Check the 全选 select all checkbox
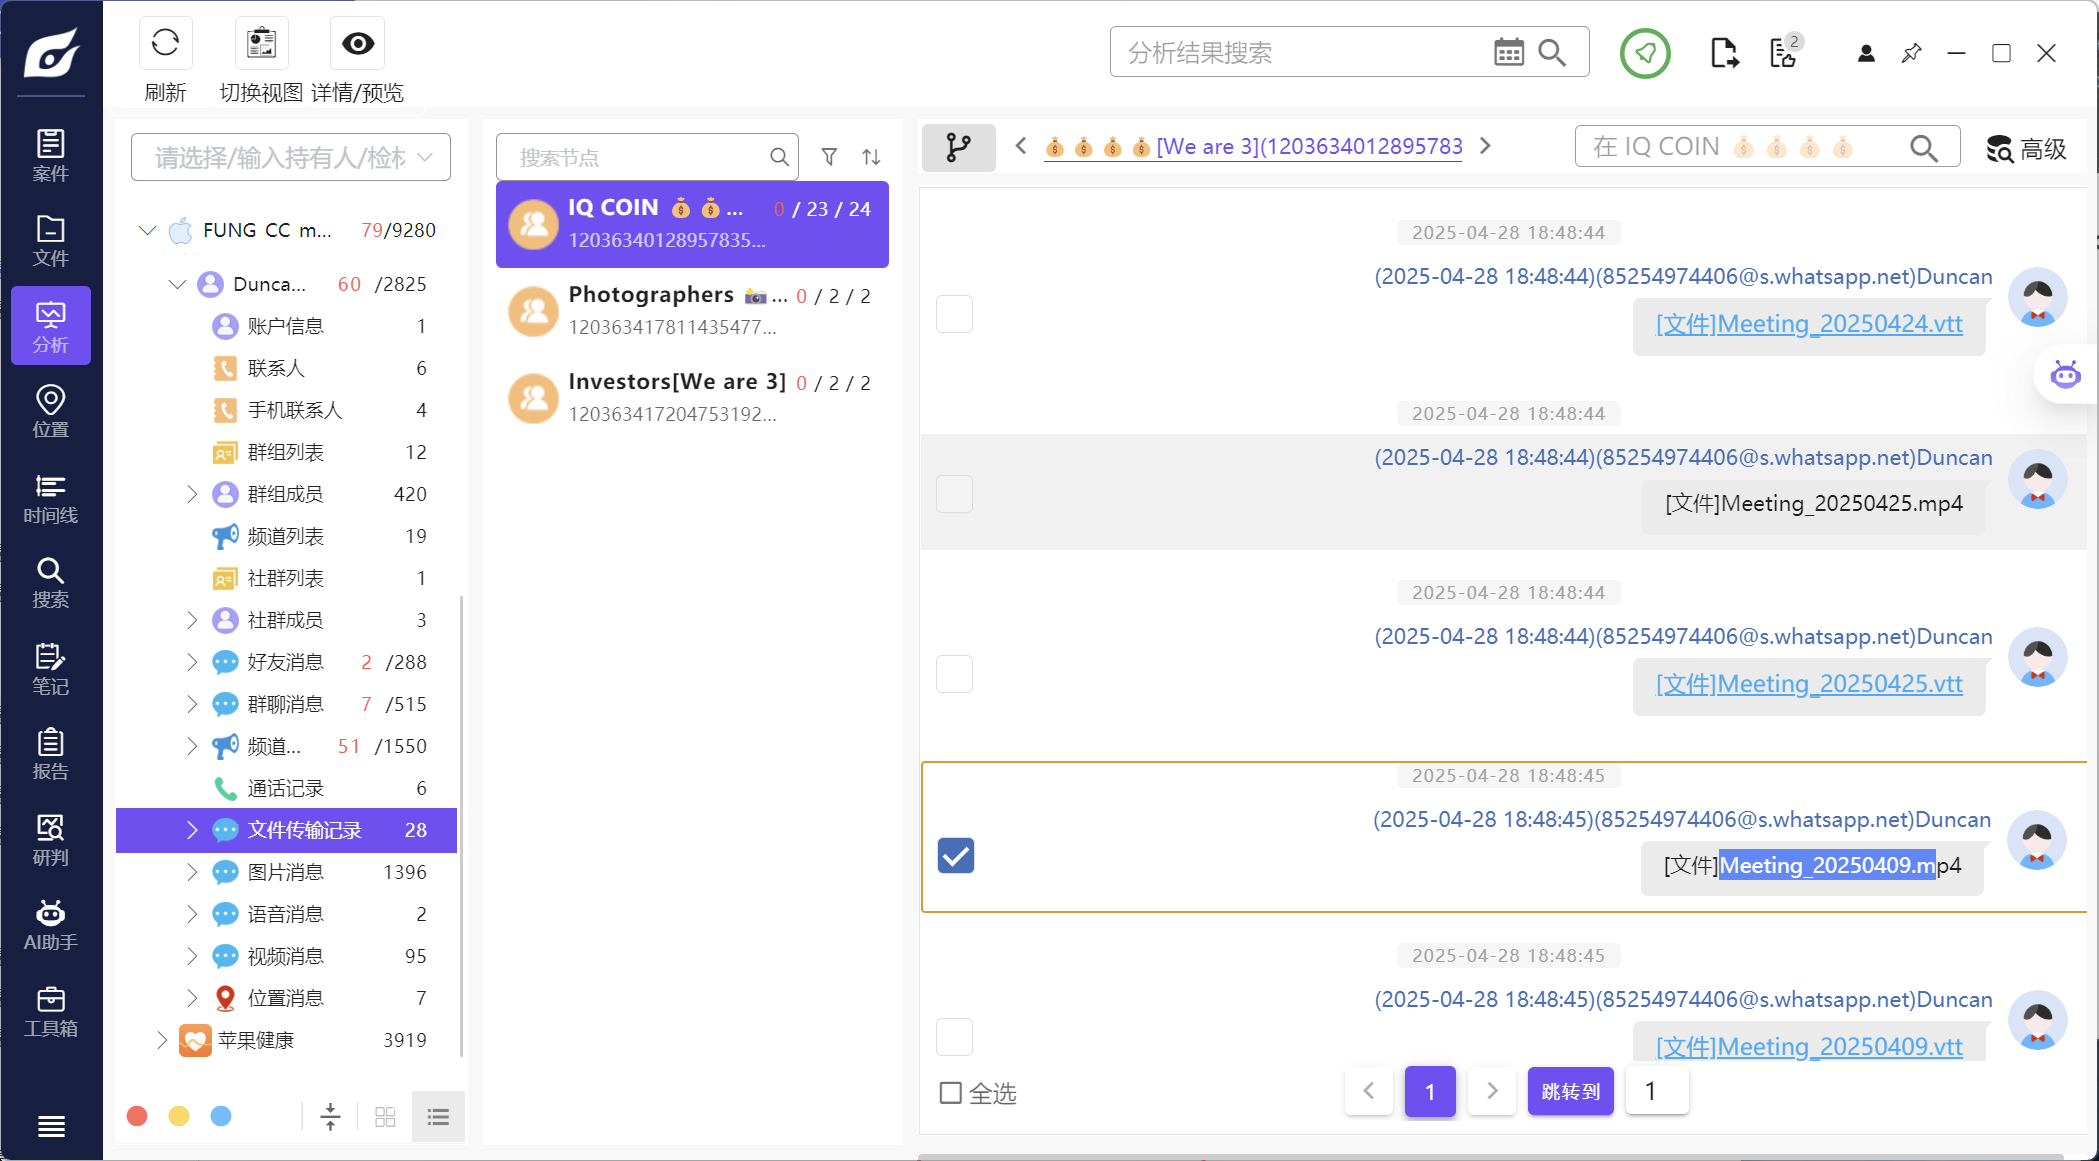This screenshot has height=1161, width=2099. point(951,1092)
